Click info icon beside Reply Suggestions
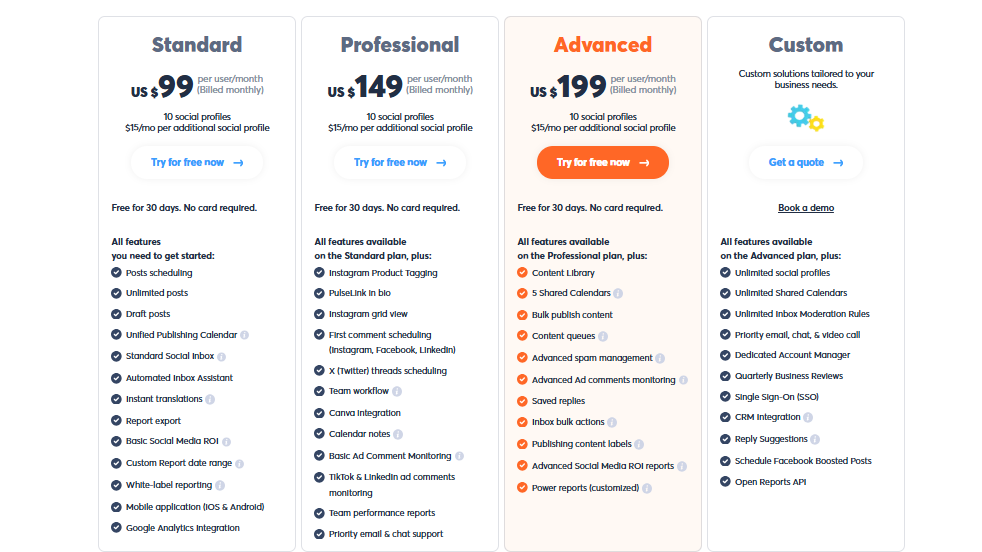This screenshot has height=552, width=982. point(815,439)
